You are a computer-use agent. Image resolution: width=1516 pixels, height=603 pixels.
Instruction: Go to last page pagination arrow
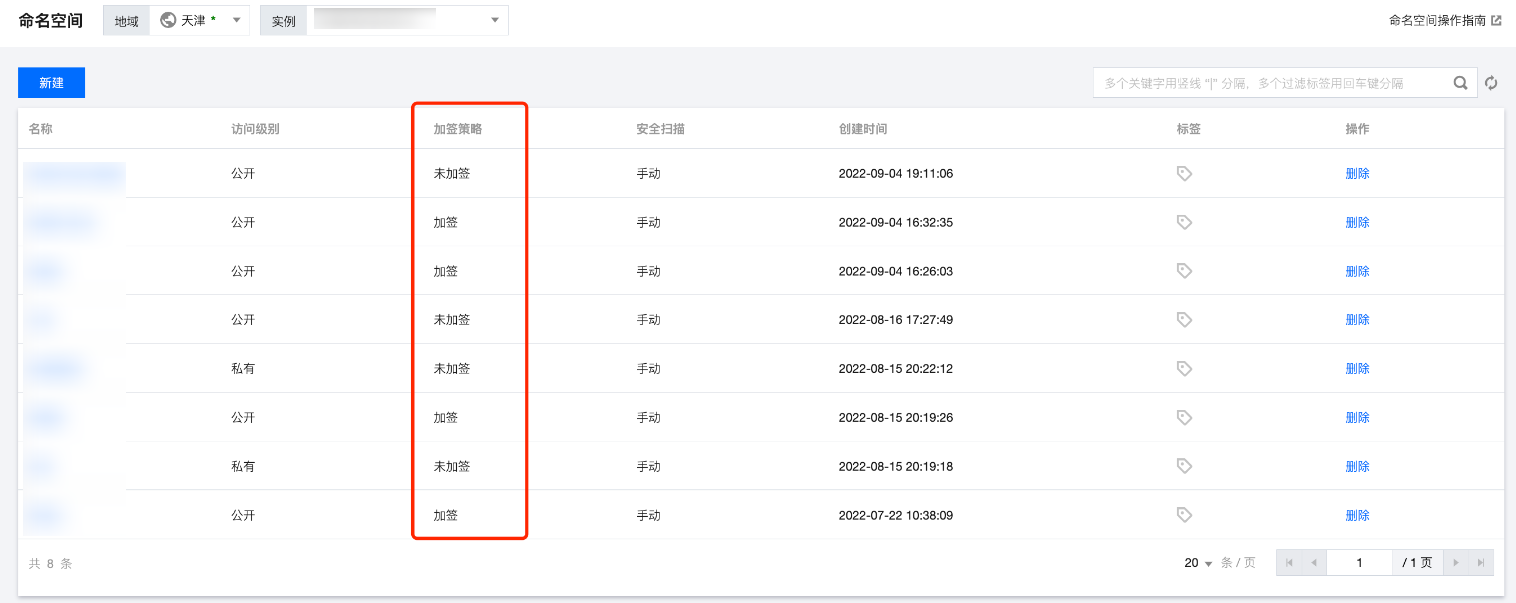click(1480, 563)
